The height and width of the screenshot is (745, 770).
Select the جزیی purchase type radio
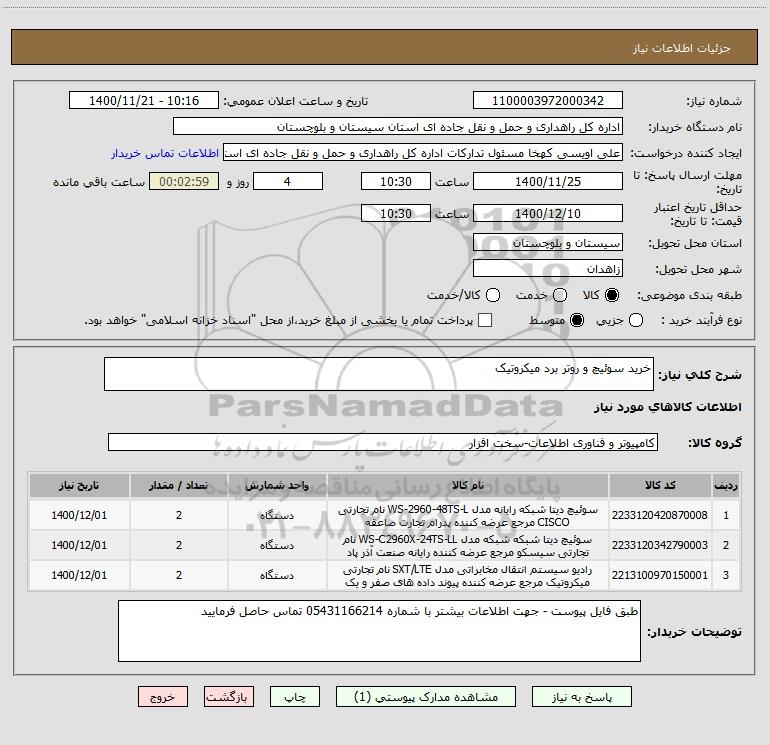636,320
